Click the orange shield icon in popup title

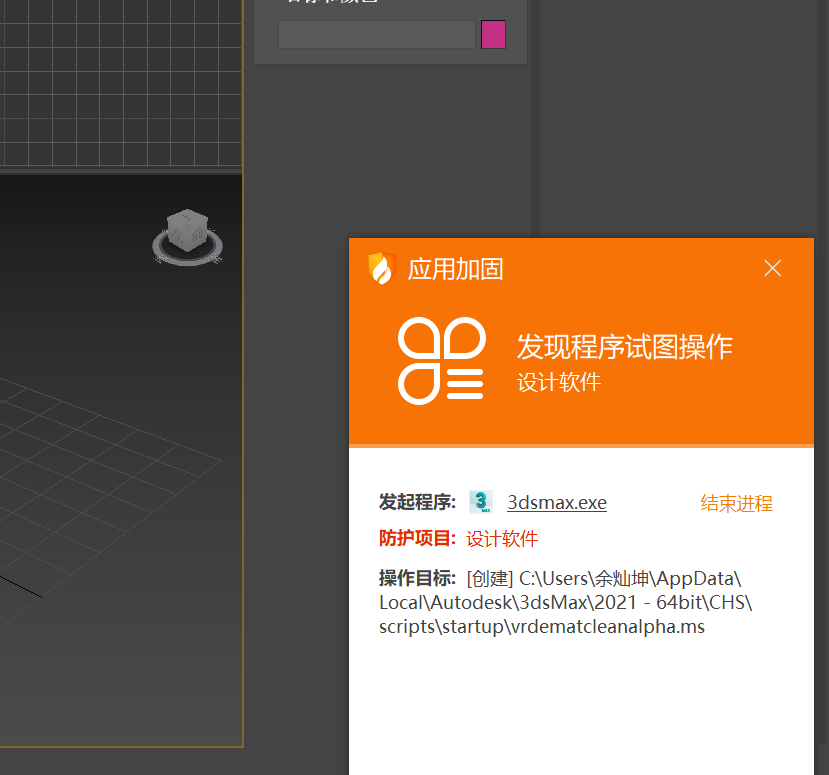(x=381, y=269)
